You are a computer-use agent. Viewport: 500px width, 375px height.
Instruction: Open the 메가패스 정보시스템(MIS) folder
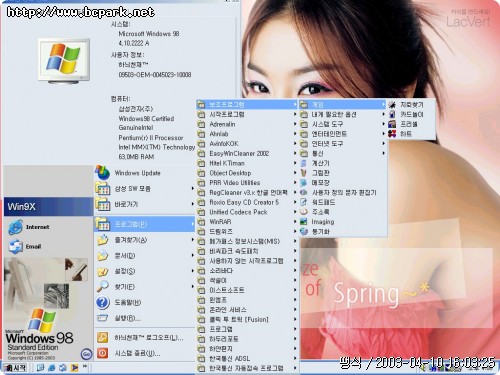[x=247, y=241]
